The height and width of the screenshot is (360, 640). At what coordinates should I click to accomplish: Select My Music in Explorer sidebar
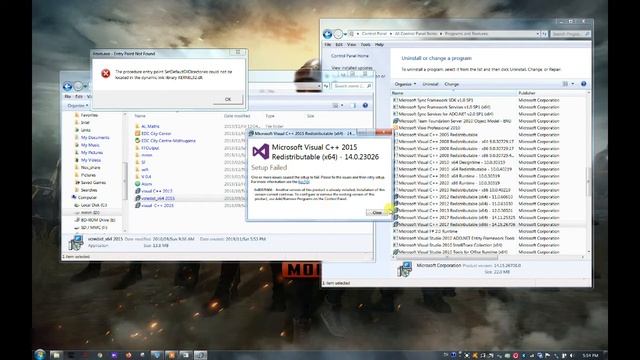coord(90,145)
